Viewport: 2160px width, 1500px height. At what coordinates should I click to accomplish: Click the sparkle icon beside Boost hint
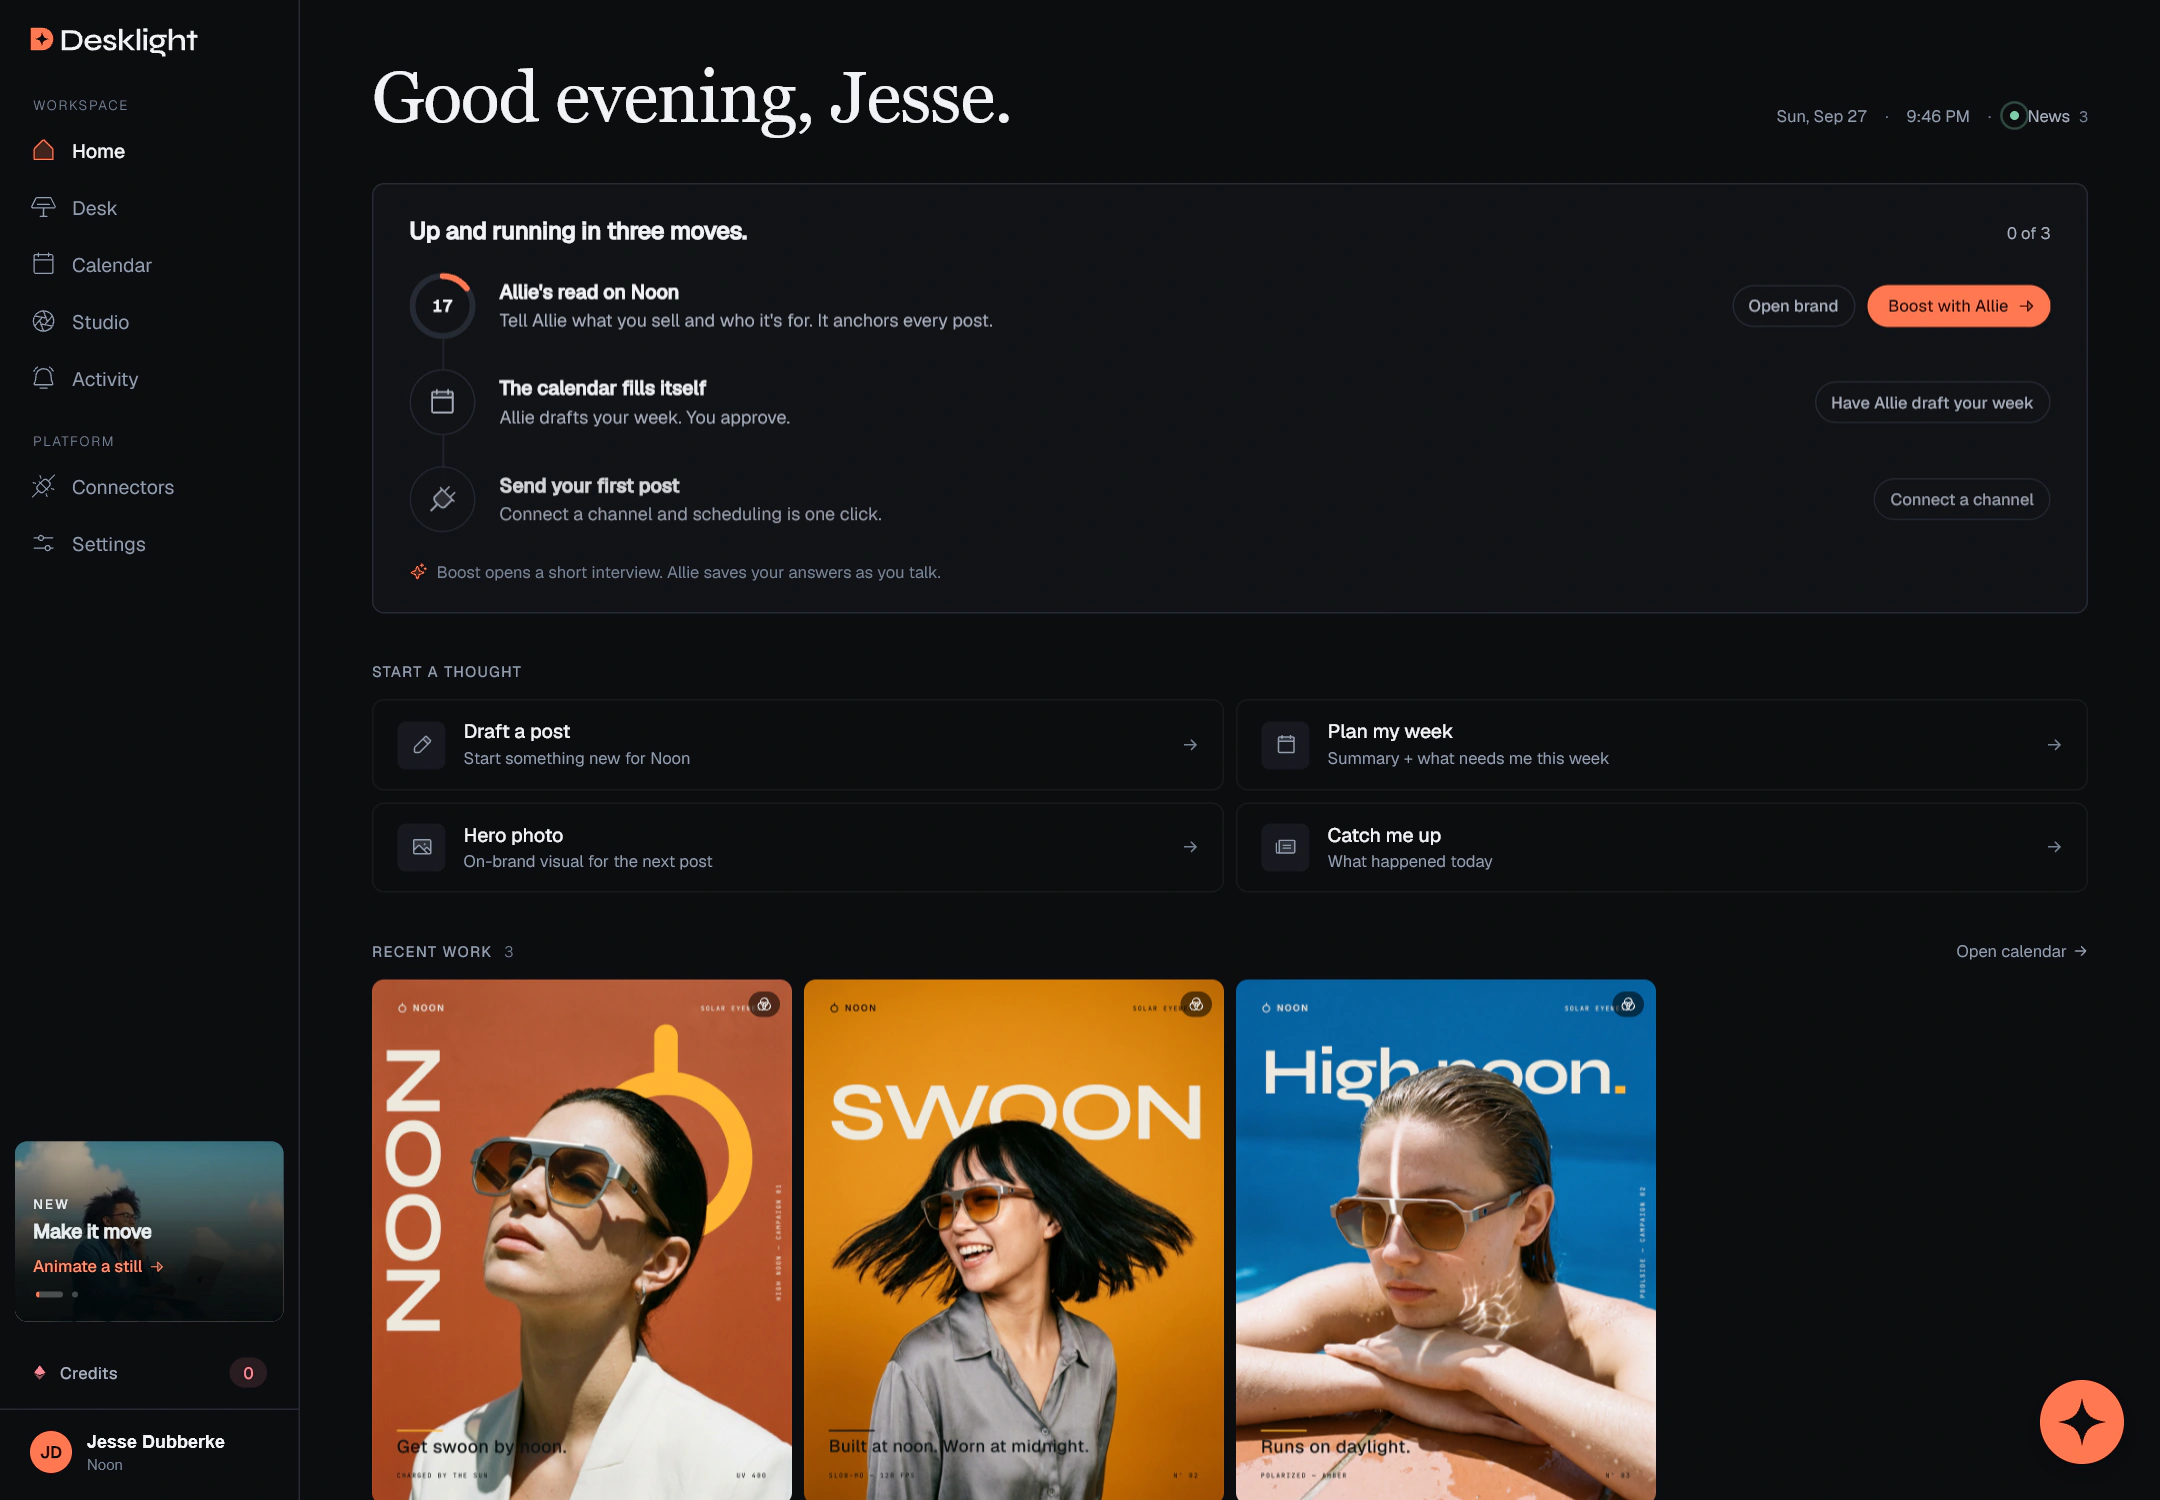coord(419,572)
